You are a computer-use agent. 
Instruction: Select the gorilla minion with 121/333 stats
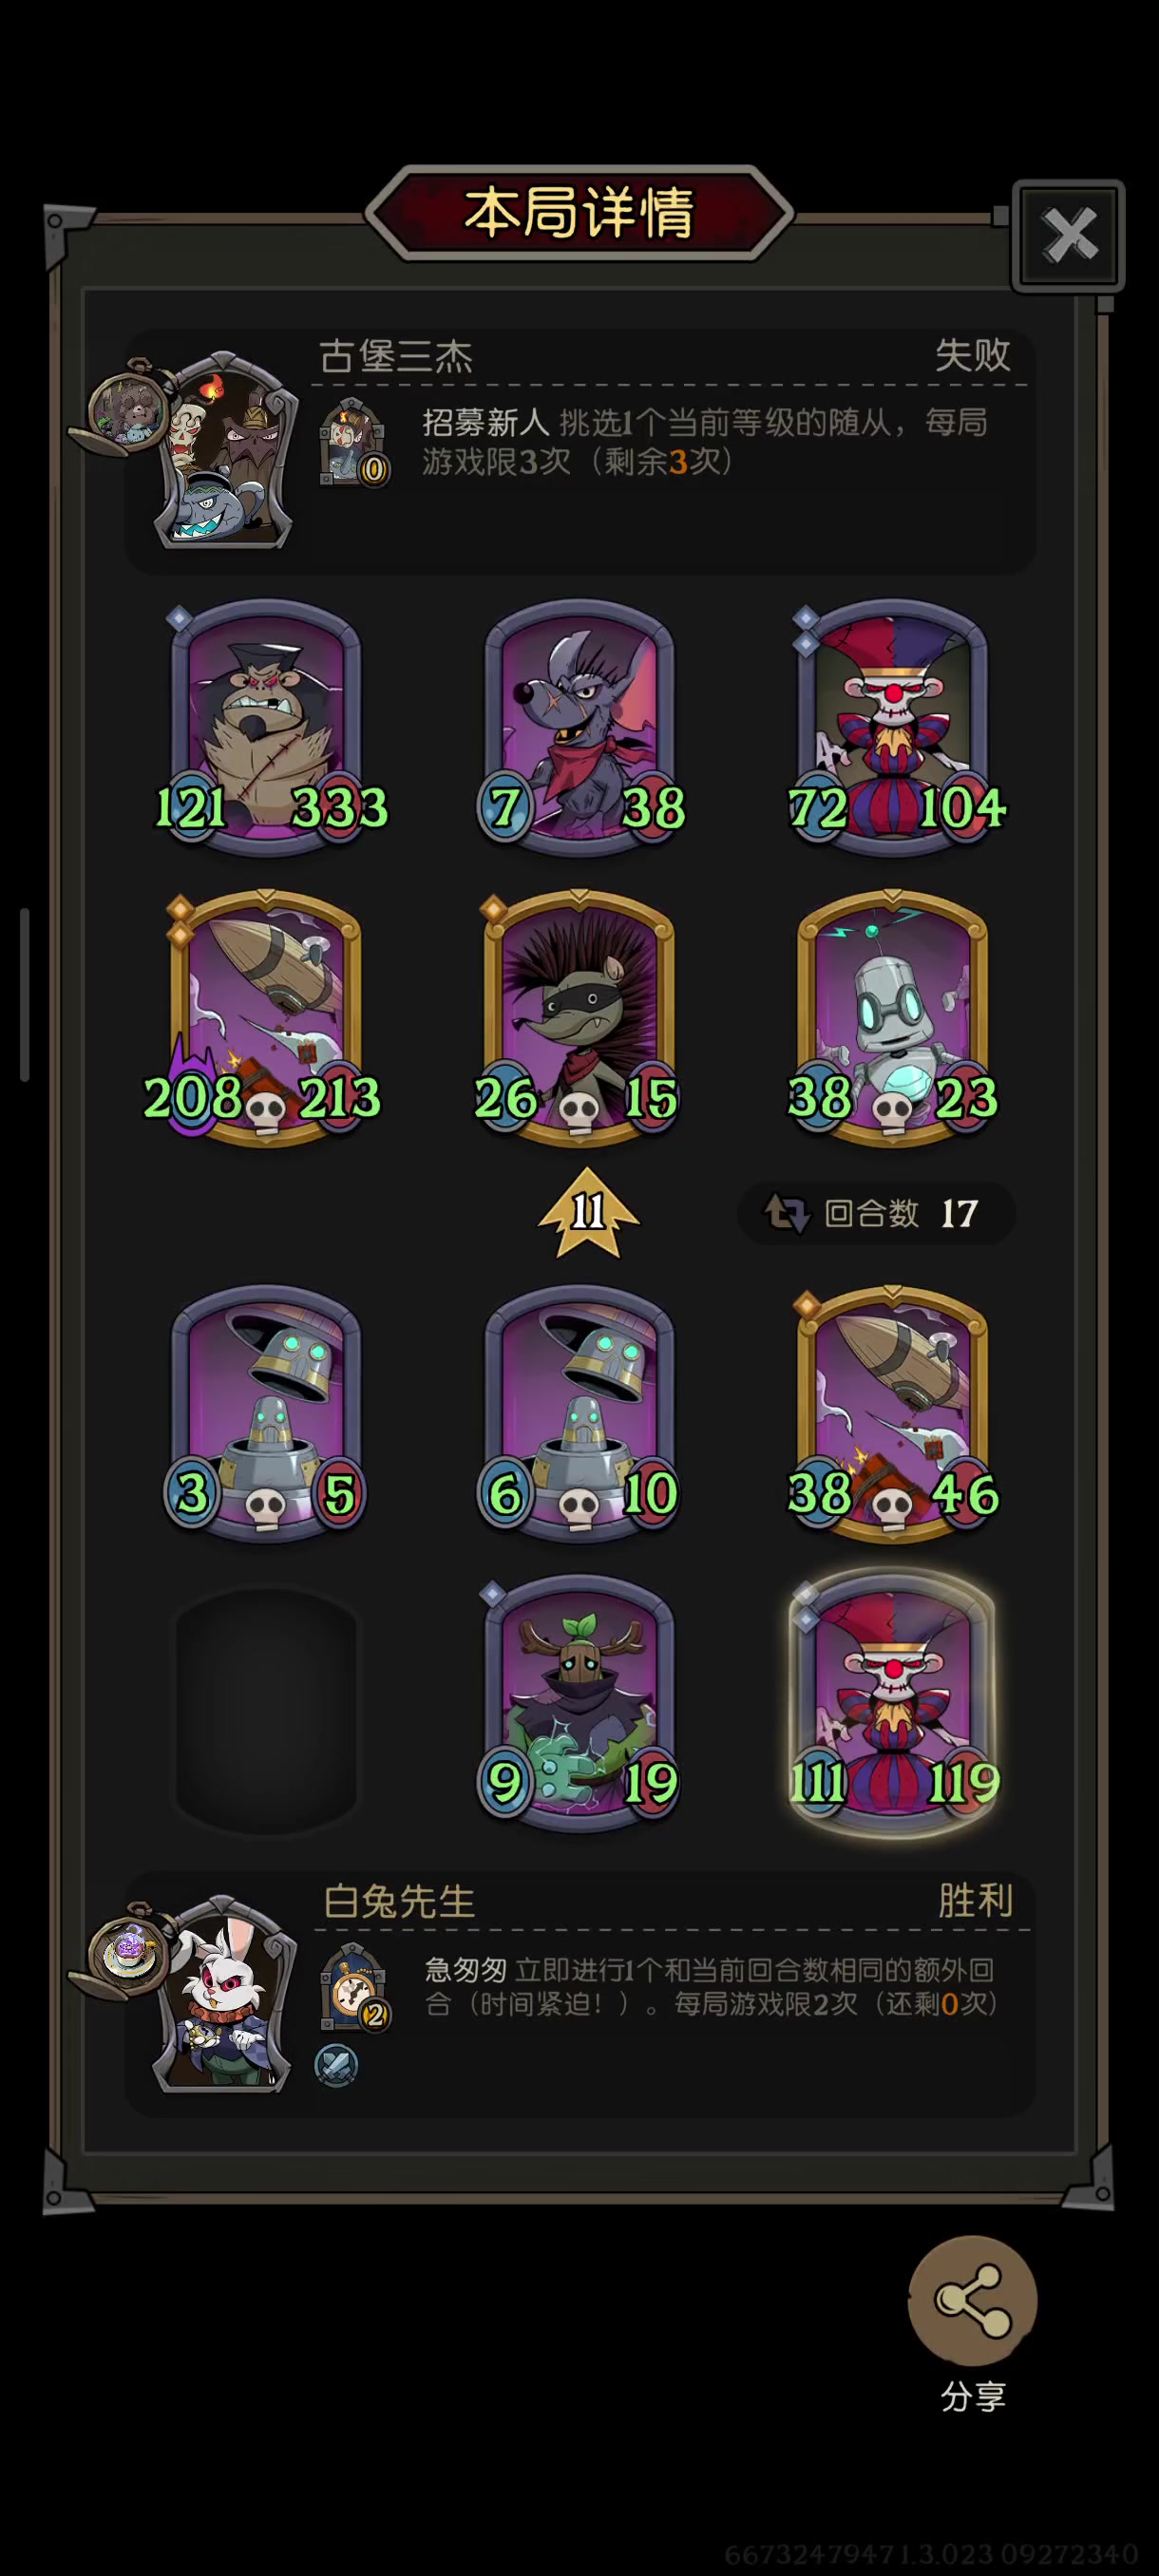pyautogui.click(x=266, y=728)
